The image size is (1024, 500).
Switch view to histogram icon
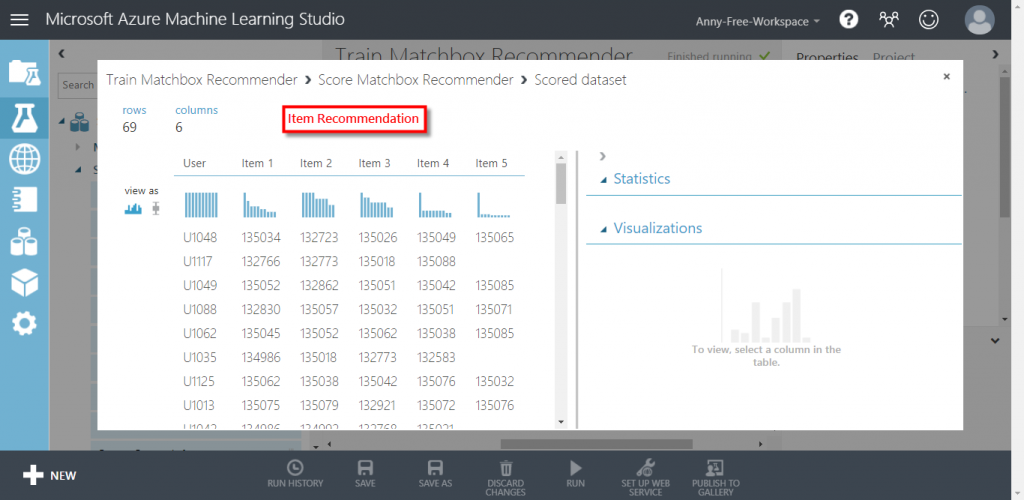tap(133, 208)
